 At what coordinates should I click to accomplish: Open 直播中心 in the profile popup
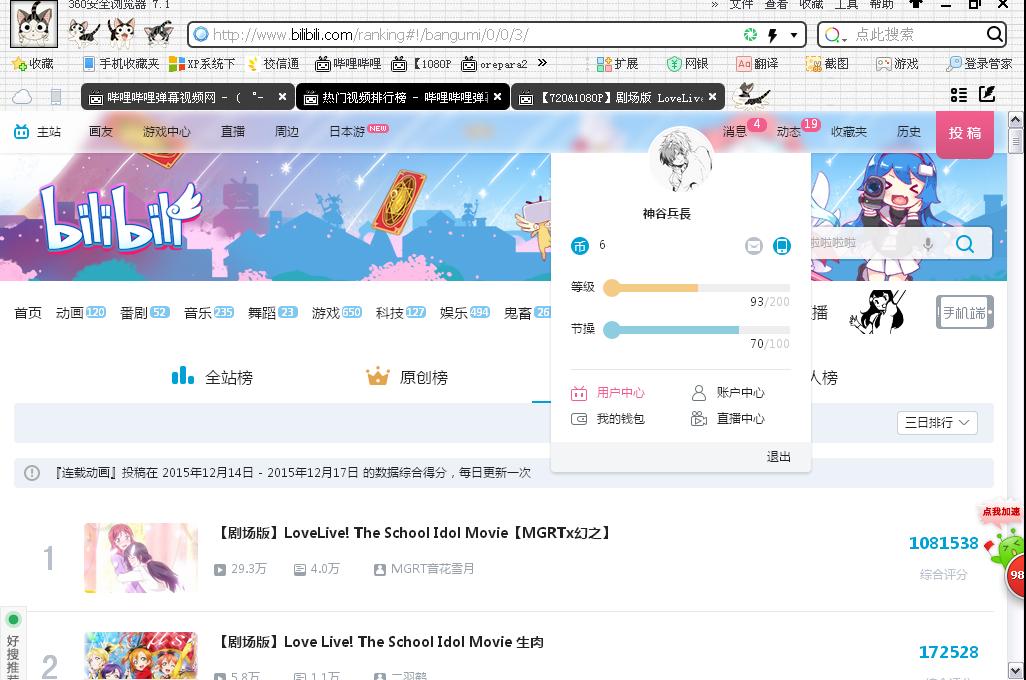[x=728, y=419]
